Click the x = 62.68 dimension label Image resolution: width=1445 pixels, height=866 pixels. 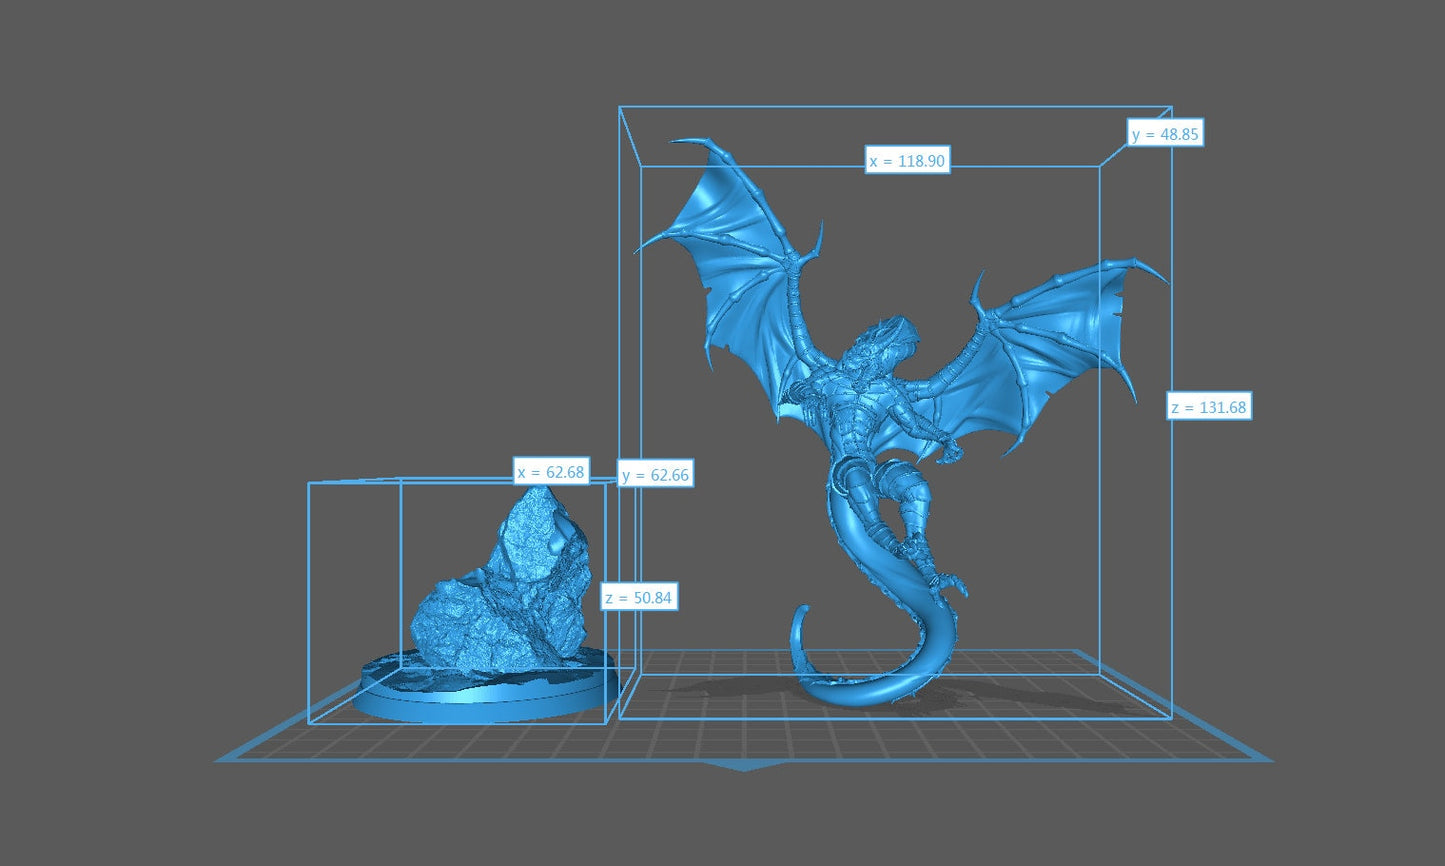click(551, 471)
